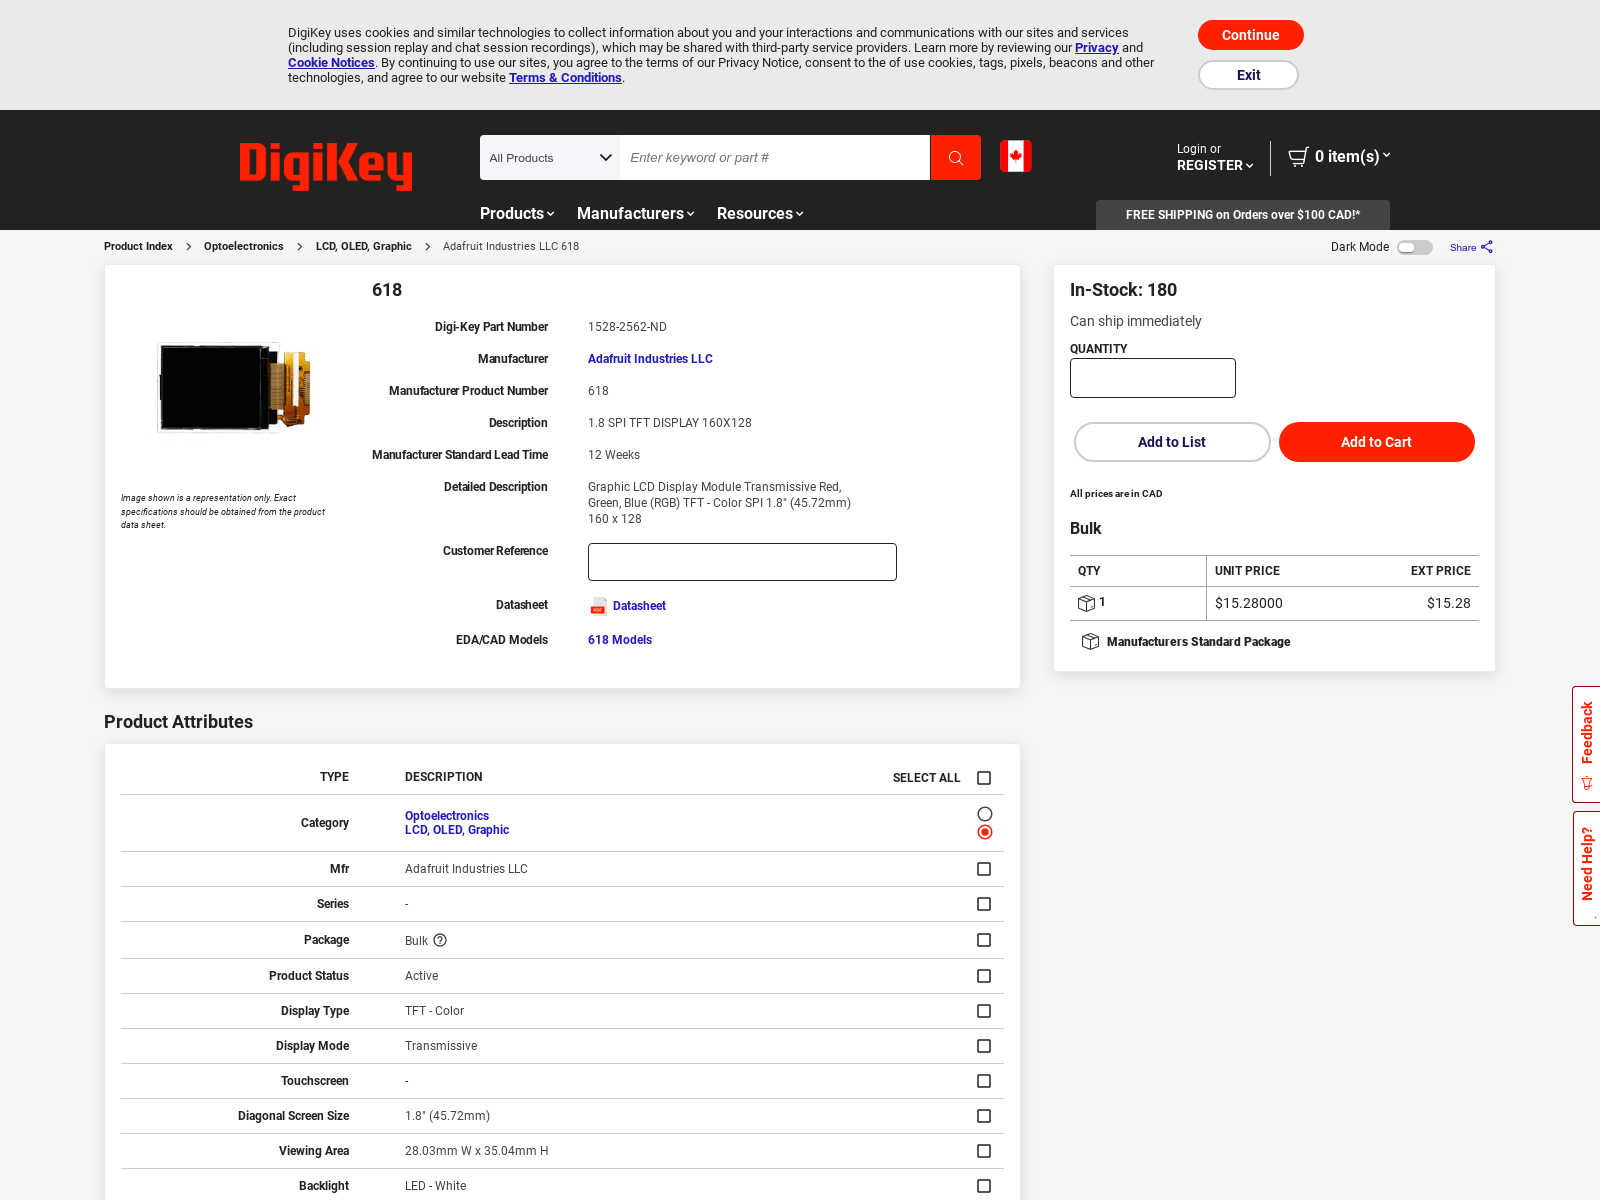Open the Products menu

516,213
